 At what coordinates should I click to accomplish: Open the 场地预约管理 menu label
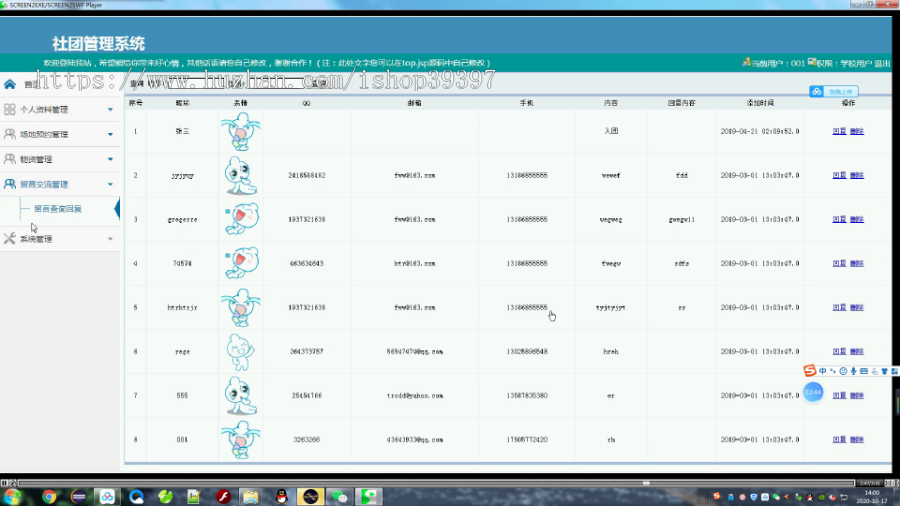(44, 134)
